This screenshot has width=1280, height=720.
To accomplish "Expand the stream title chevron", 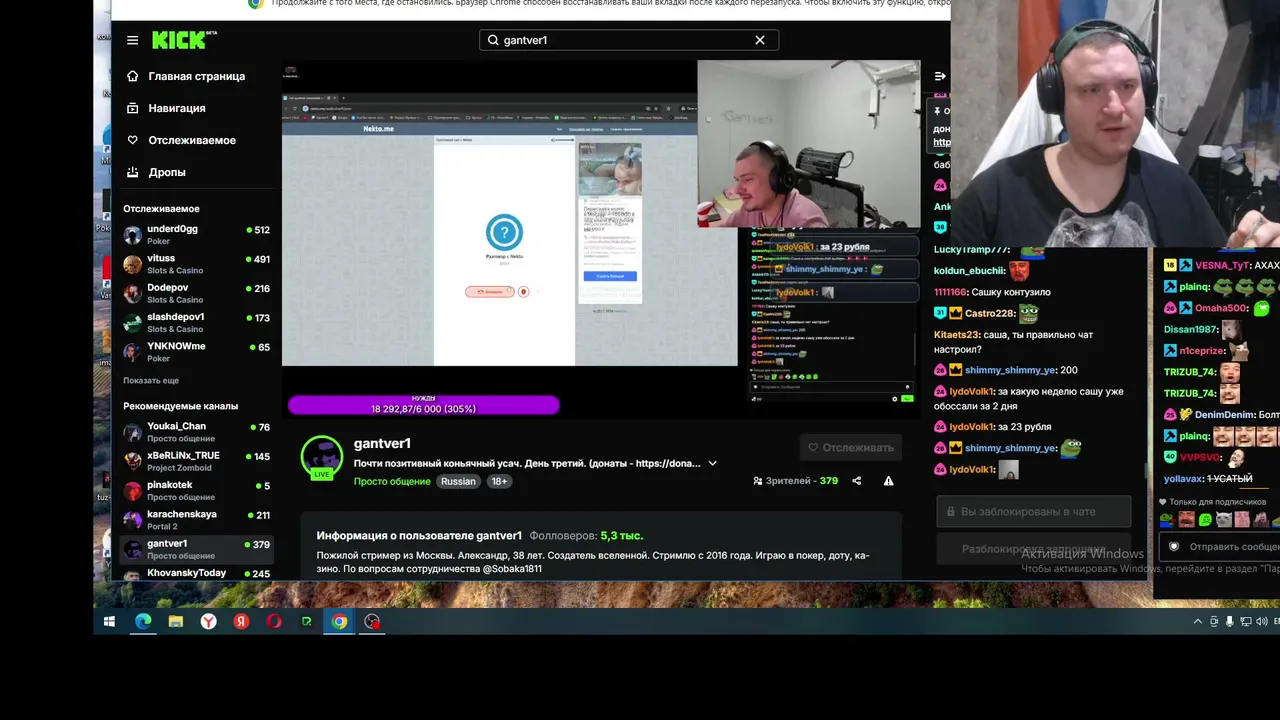I will [712, 464].
